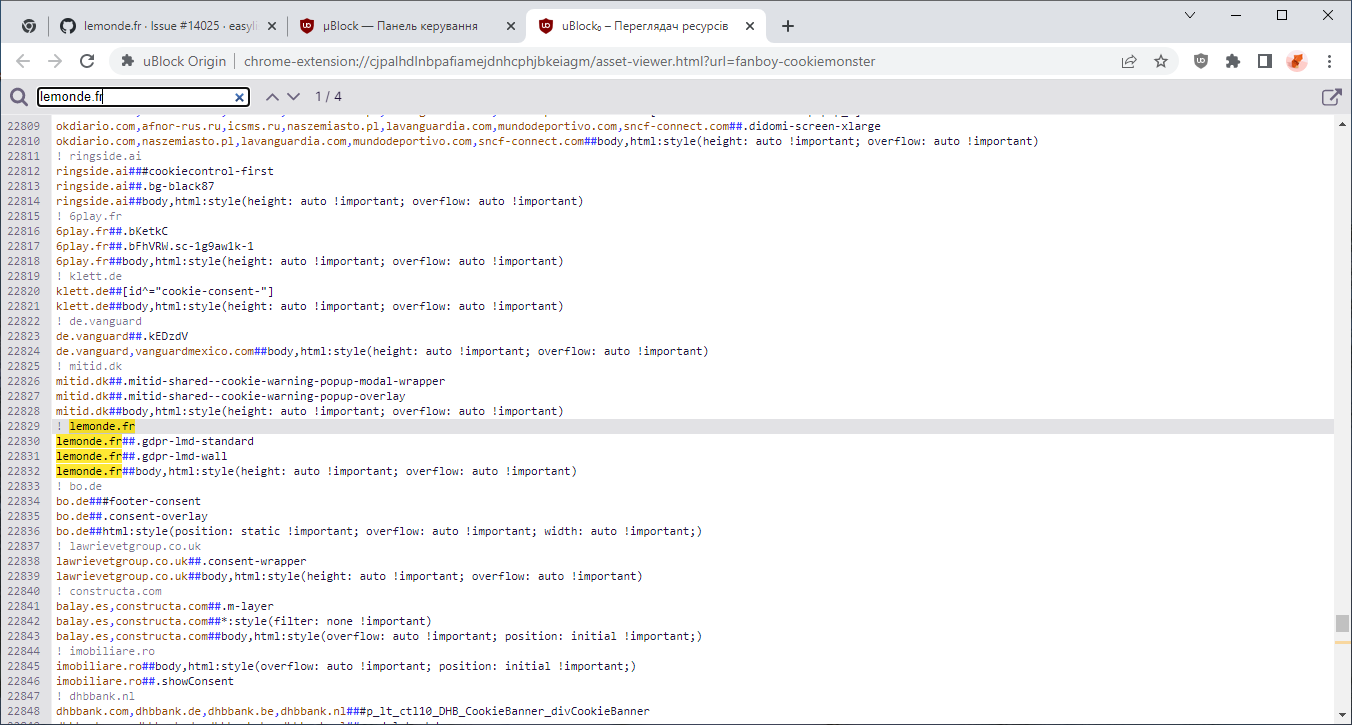Open the side panel icon
Image resolution: width=1352 pixels, height=725 pixels.
coord(1264,61)
